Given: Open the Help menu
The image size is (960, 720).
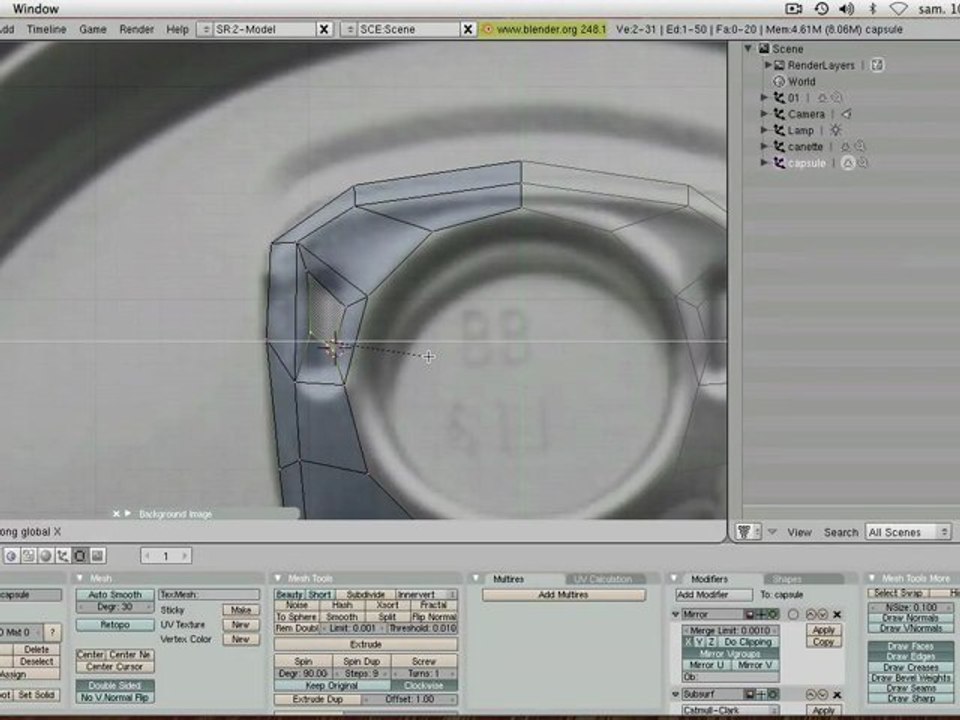Looking at the screenshot, I should click(x=178, y=29).
